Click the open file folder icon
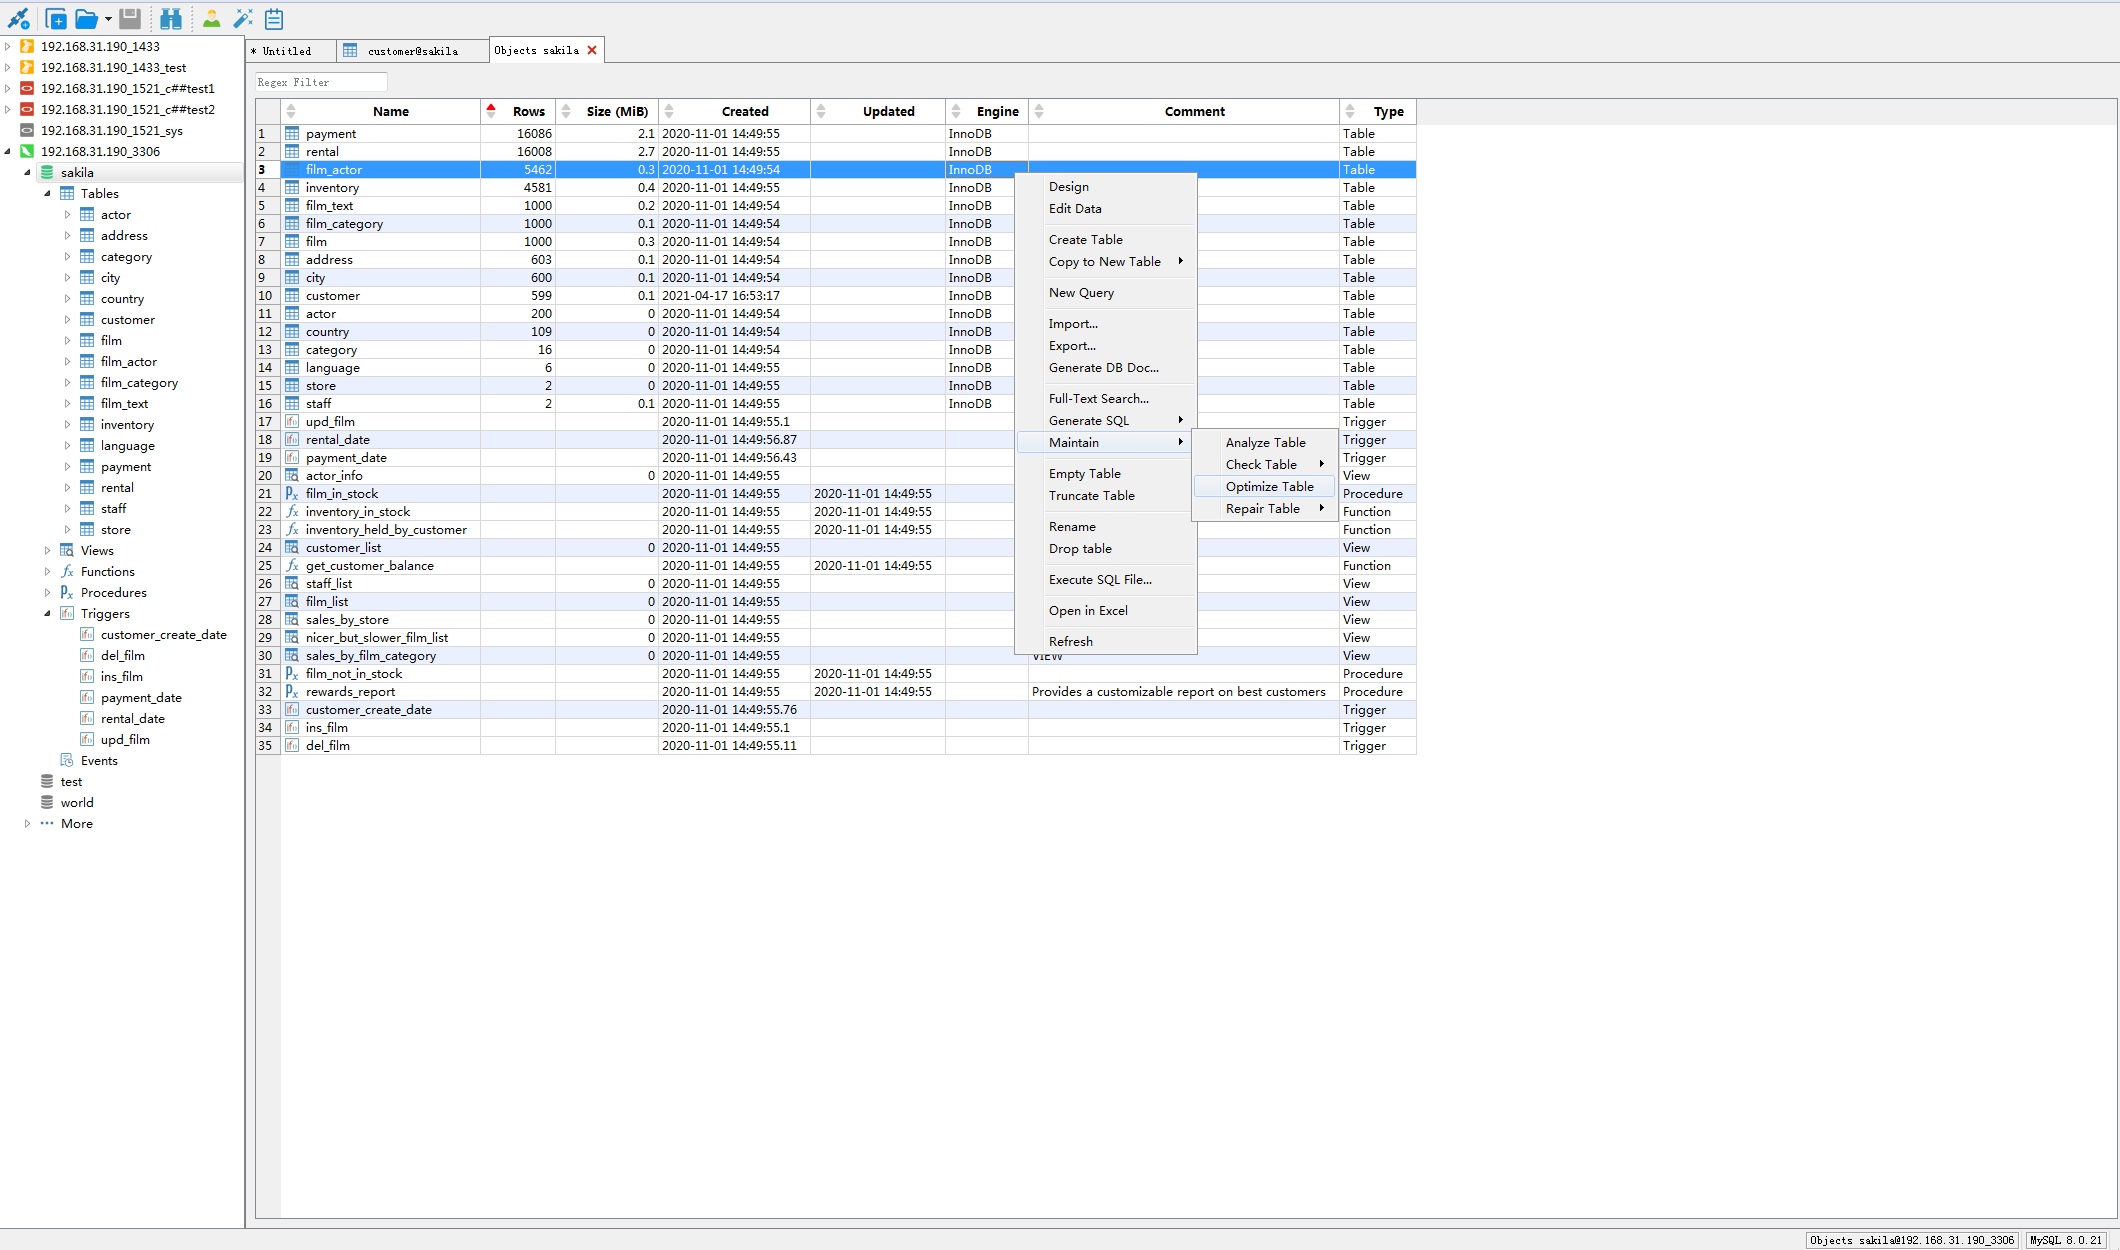This screenshot has height=1250, width=2120. pyautogui.click(x=86, y=18)
